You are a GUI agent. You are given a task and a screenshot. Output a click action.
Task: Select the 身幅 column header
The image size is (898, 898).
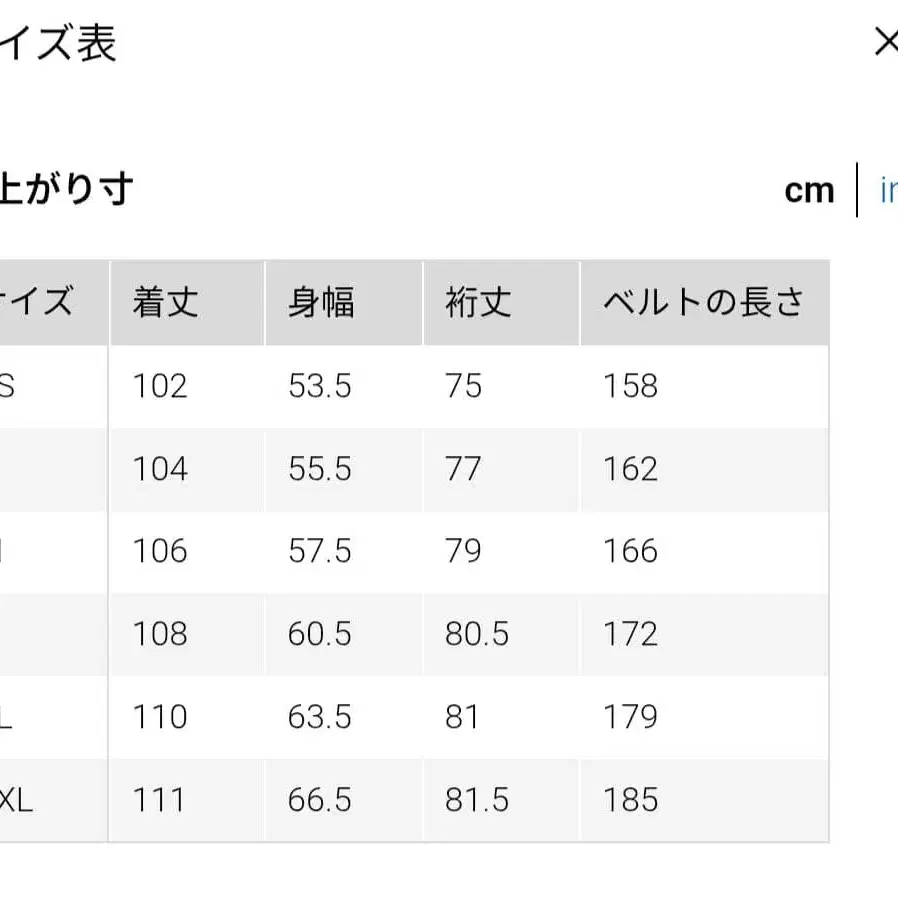(x=324, y=303)
